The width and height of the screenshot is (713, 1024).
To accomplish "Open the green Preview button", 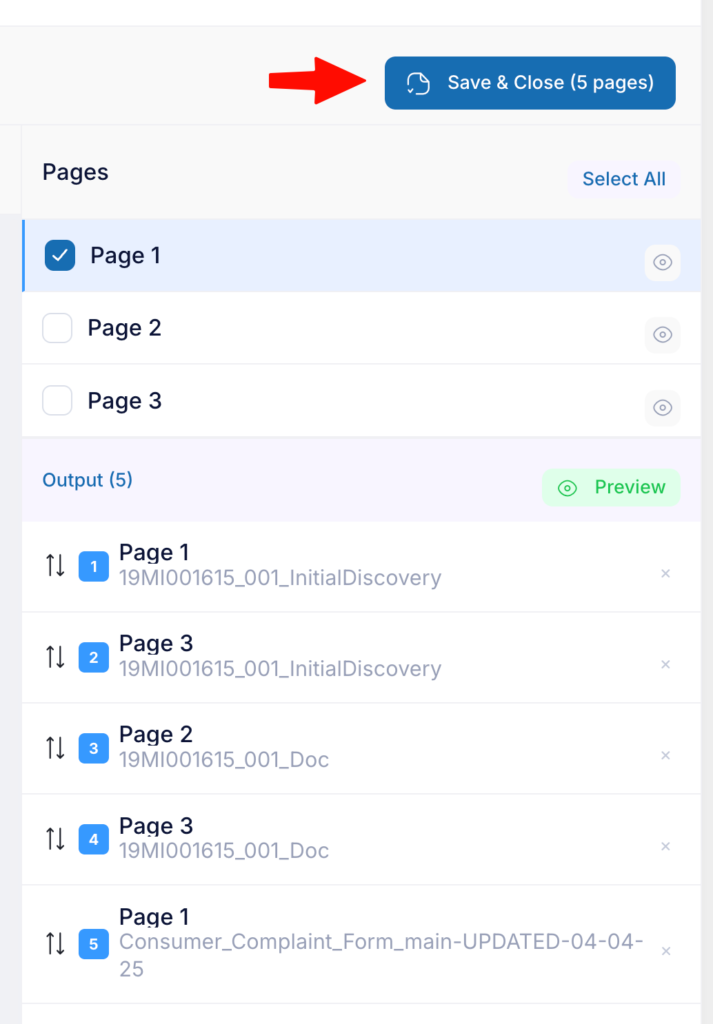I will click(x=611, y=487).
